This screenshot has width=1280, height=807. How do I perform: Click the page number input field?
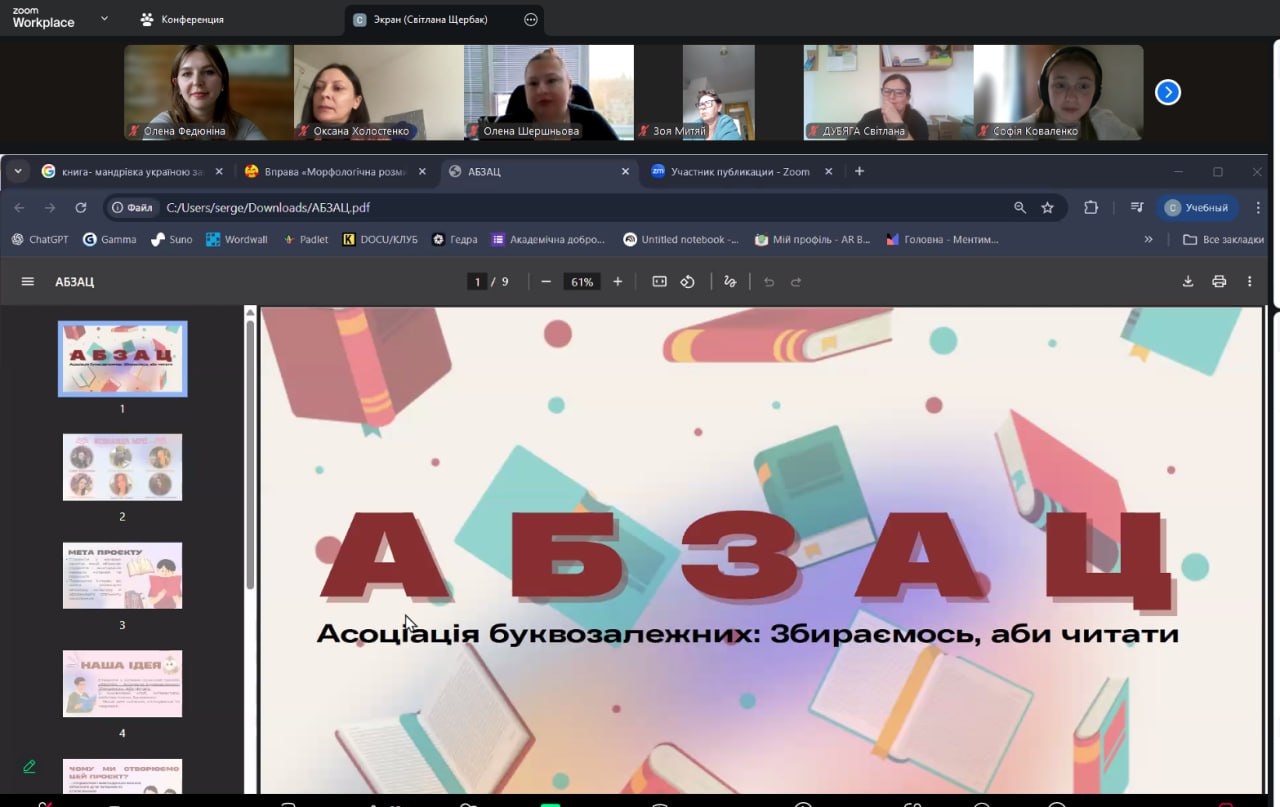[x=478, y=282]
